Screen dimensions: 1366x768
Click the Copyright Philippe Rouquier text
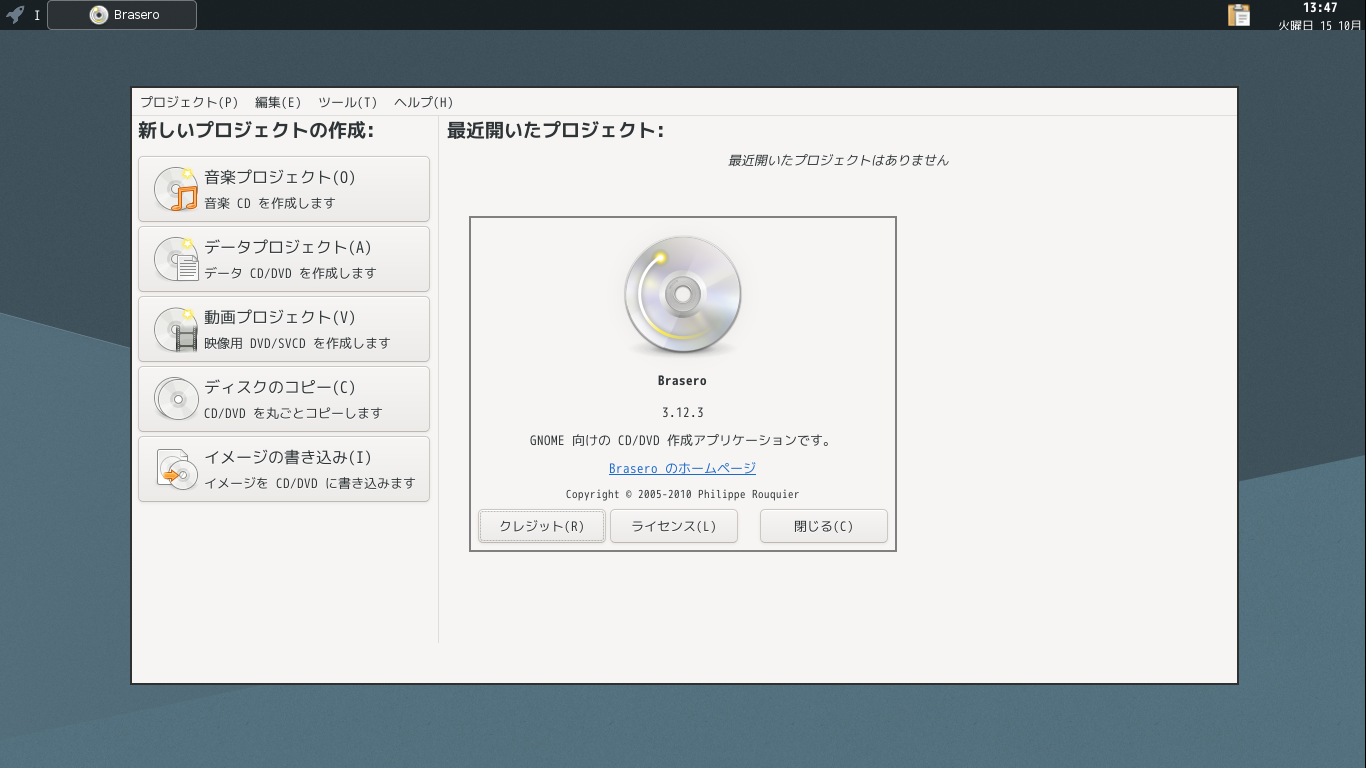point(682,494)
